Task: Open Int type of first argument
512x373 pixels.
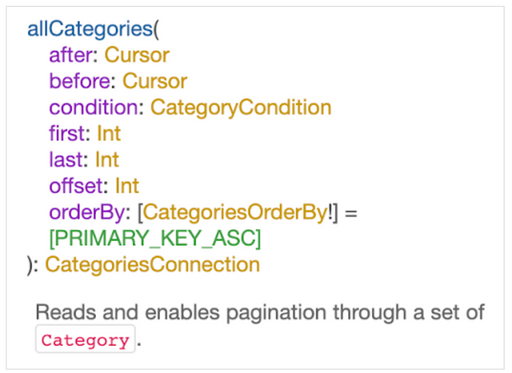Action: click(x=109, y=133)
